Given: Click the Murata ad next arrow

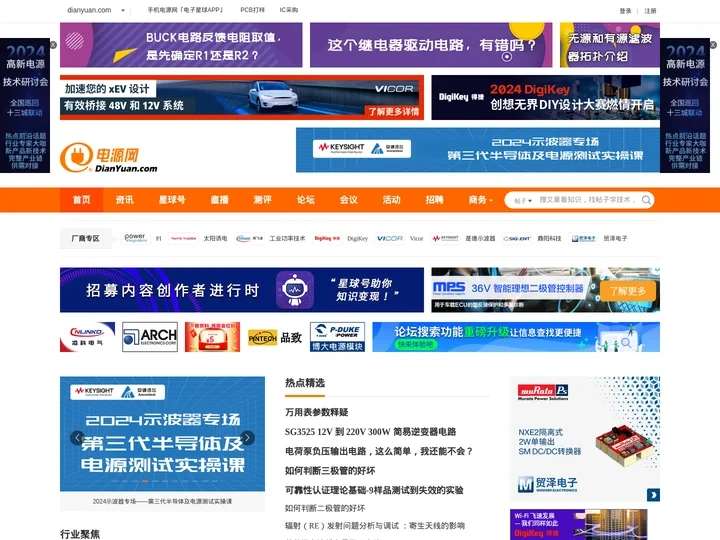Looking at the screenshot, I should (653, 495).
